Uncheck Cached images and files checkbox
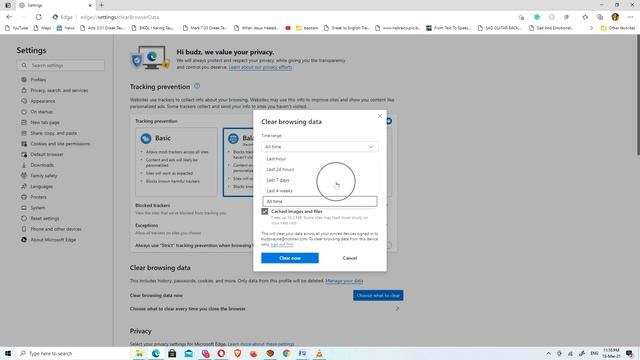The height and width of the screenshot is (360, 640). click(x=264, y=211)
